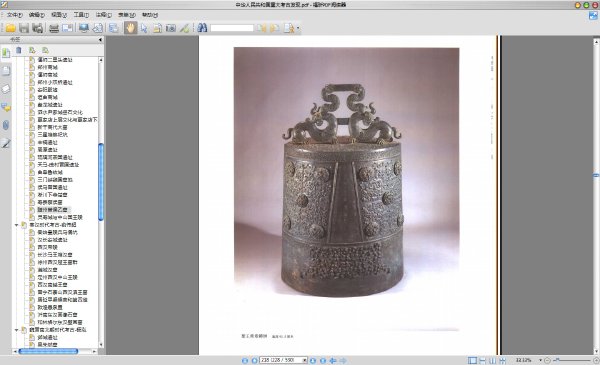The image size is (600, 365).
Task: Select the snapshot camera tool
Action: pos(171,28)
